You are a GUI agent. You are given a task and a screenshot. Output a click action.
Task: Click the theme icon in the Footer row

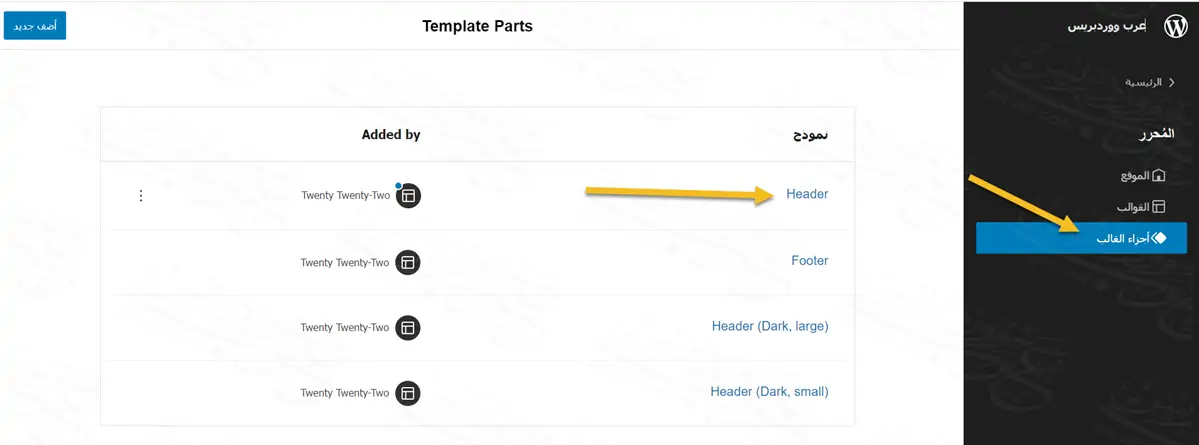[408, 262]
